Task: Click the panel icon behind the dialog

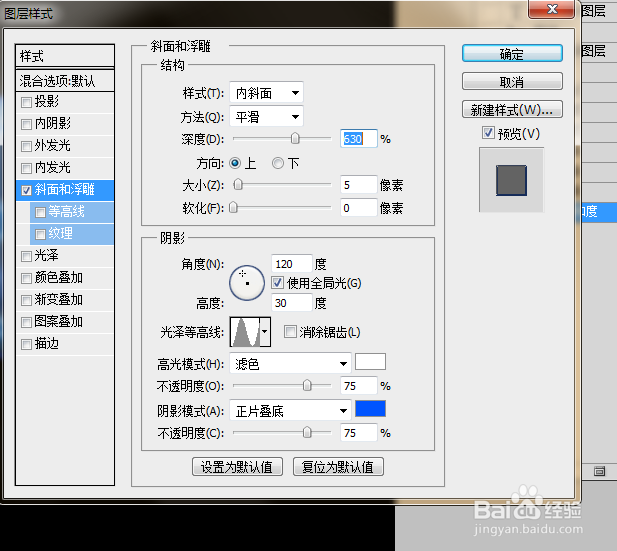Action: pyautogui.click(x=599, y=471)
